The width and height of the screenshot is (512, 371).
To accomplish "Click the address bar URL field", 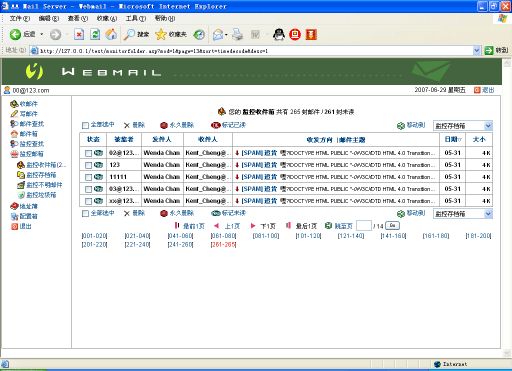I will click(x=255, y=51).
